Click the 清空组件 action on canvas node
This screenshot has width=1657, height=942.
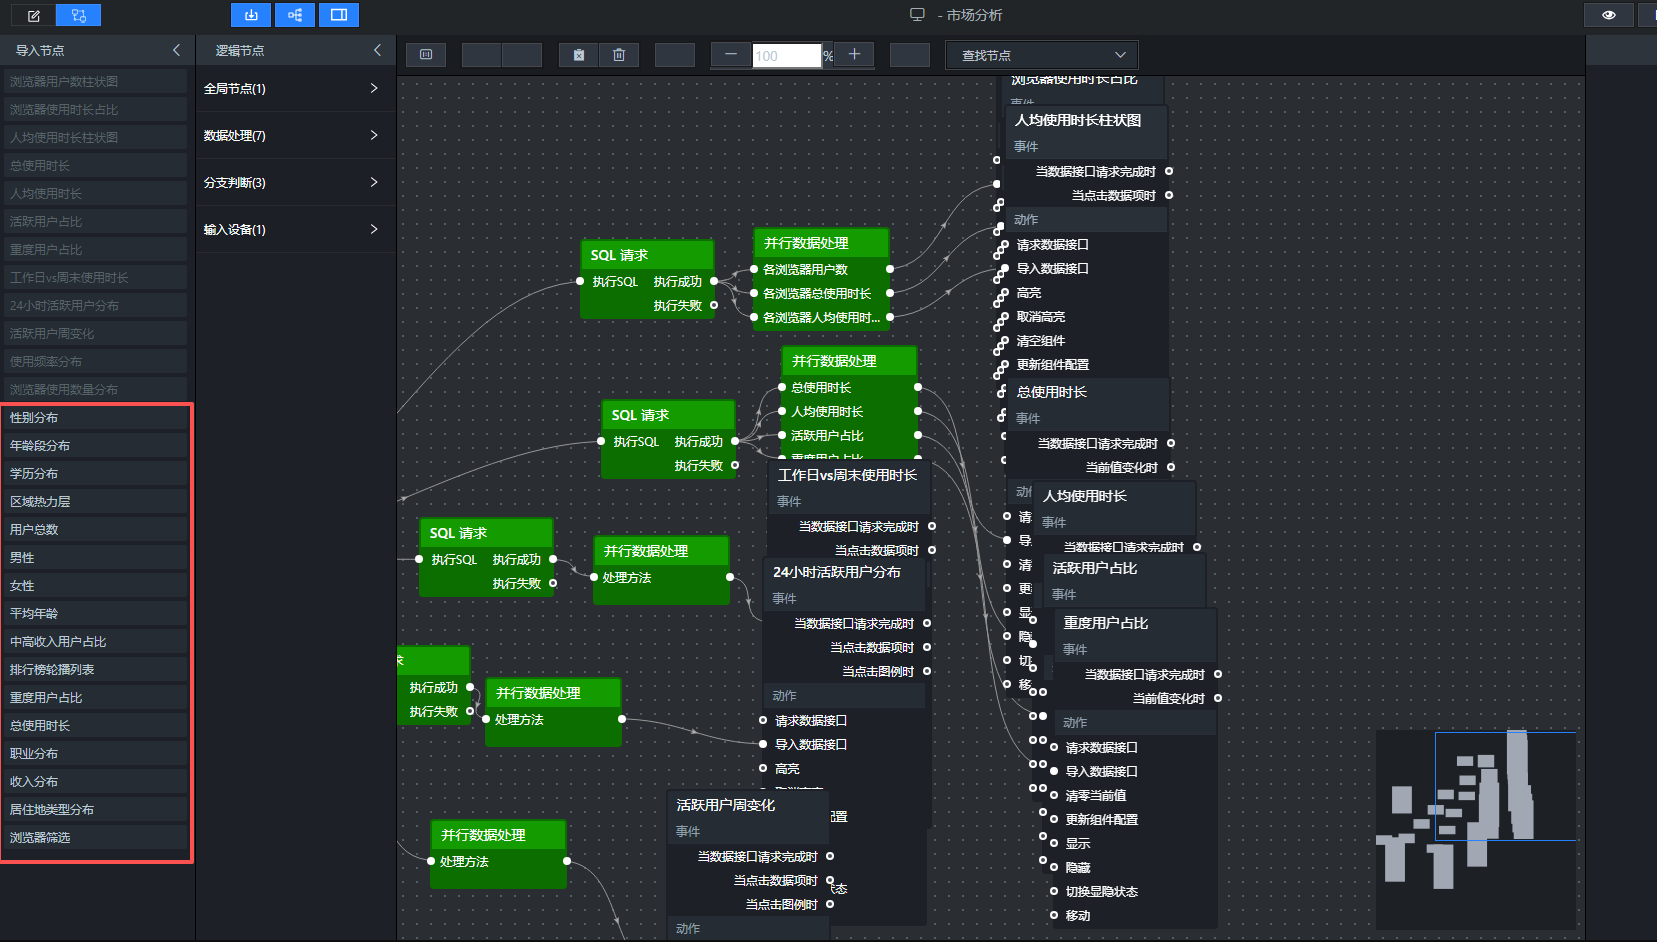[1041, 341]
